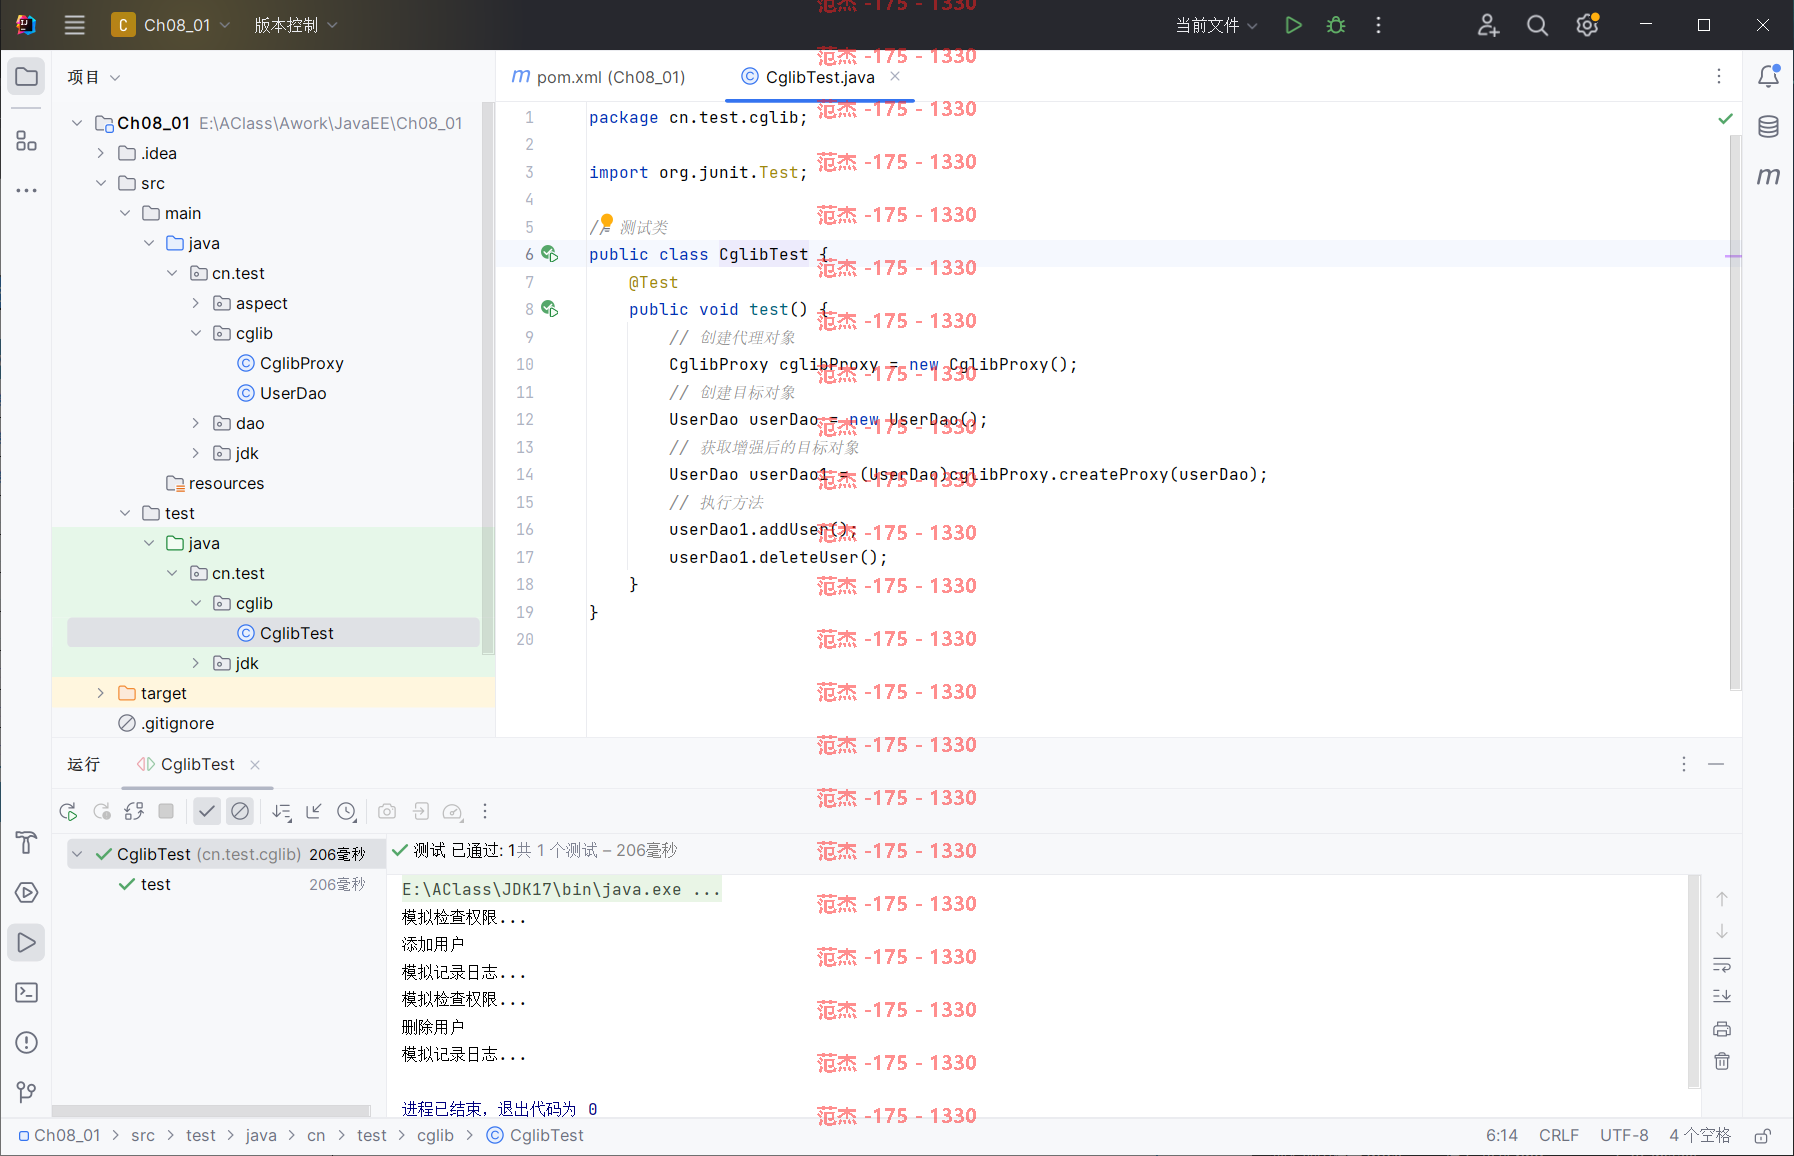This screenshot has height=1156, width=1794.
Task: Open the Git version control tool window
Action: 26,1092
